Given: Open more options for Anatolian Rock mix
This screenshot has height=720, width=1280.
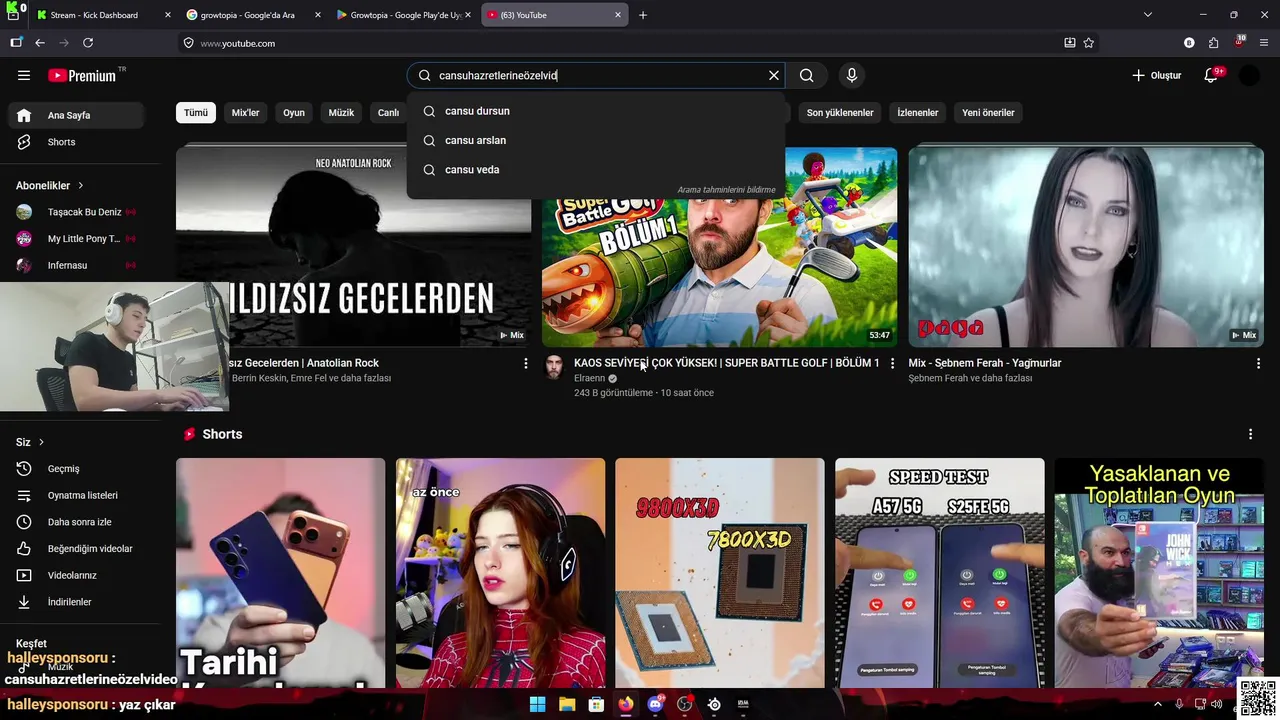Looking at the screenshot, I should (526, 364).
